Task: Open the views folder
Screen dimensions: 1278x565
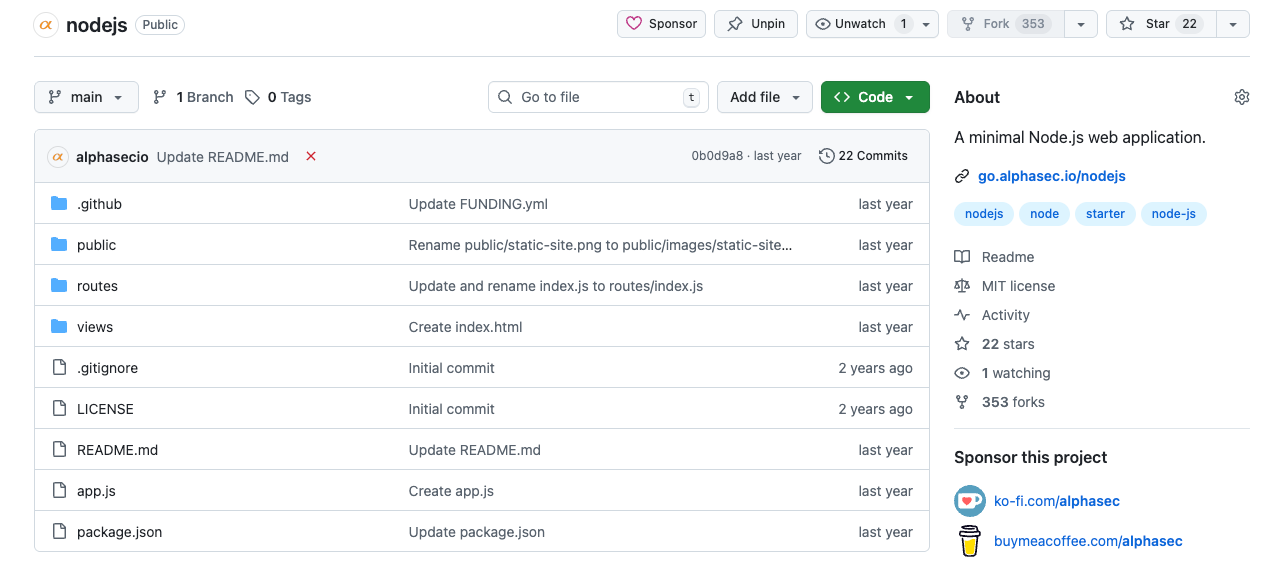Action: coord(95,327)
